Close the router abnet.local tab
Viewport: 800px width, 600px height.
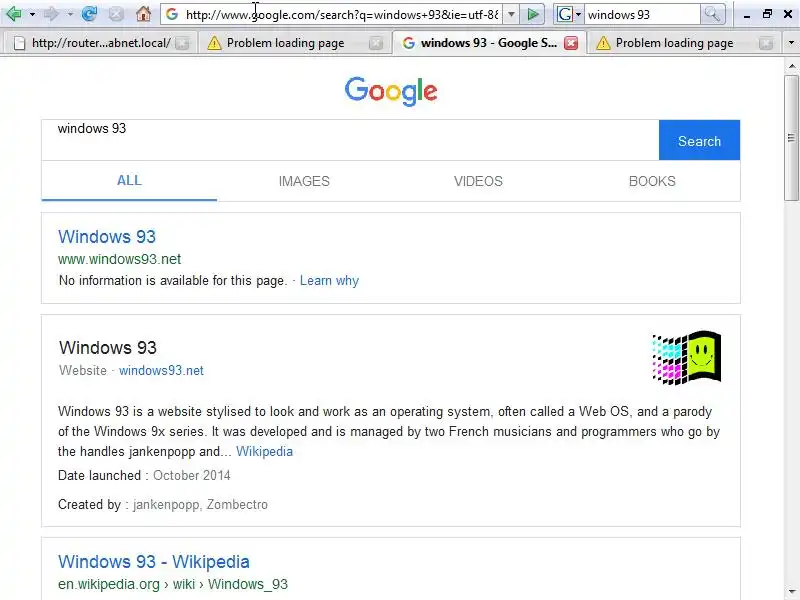(x=182, y=43)
